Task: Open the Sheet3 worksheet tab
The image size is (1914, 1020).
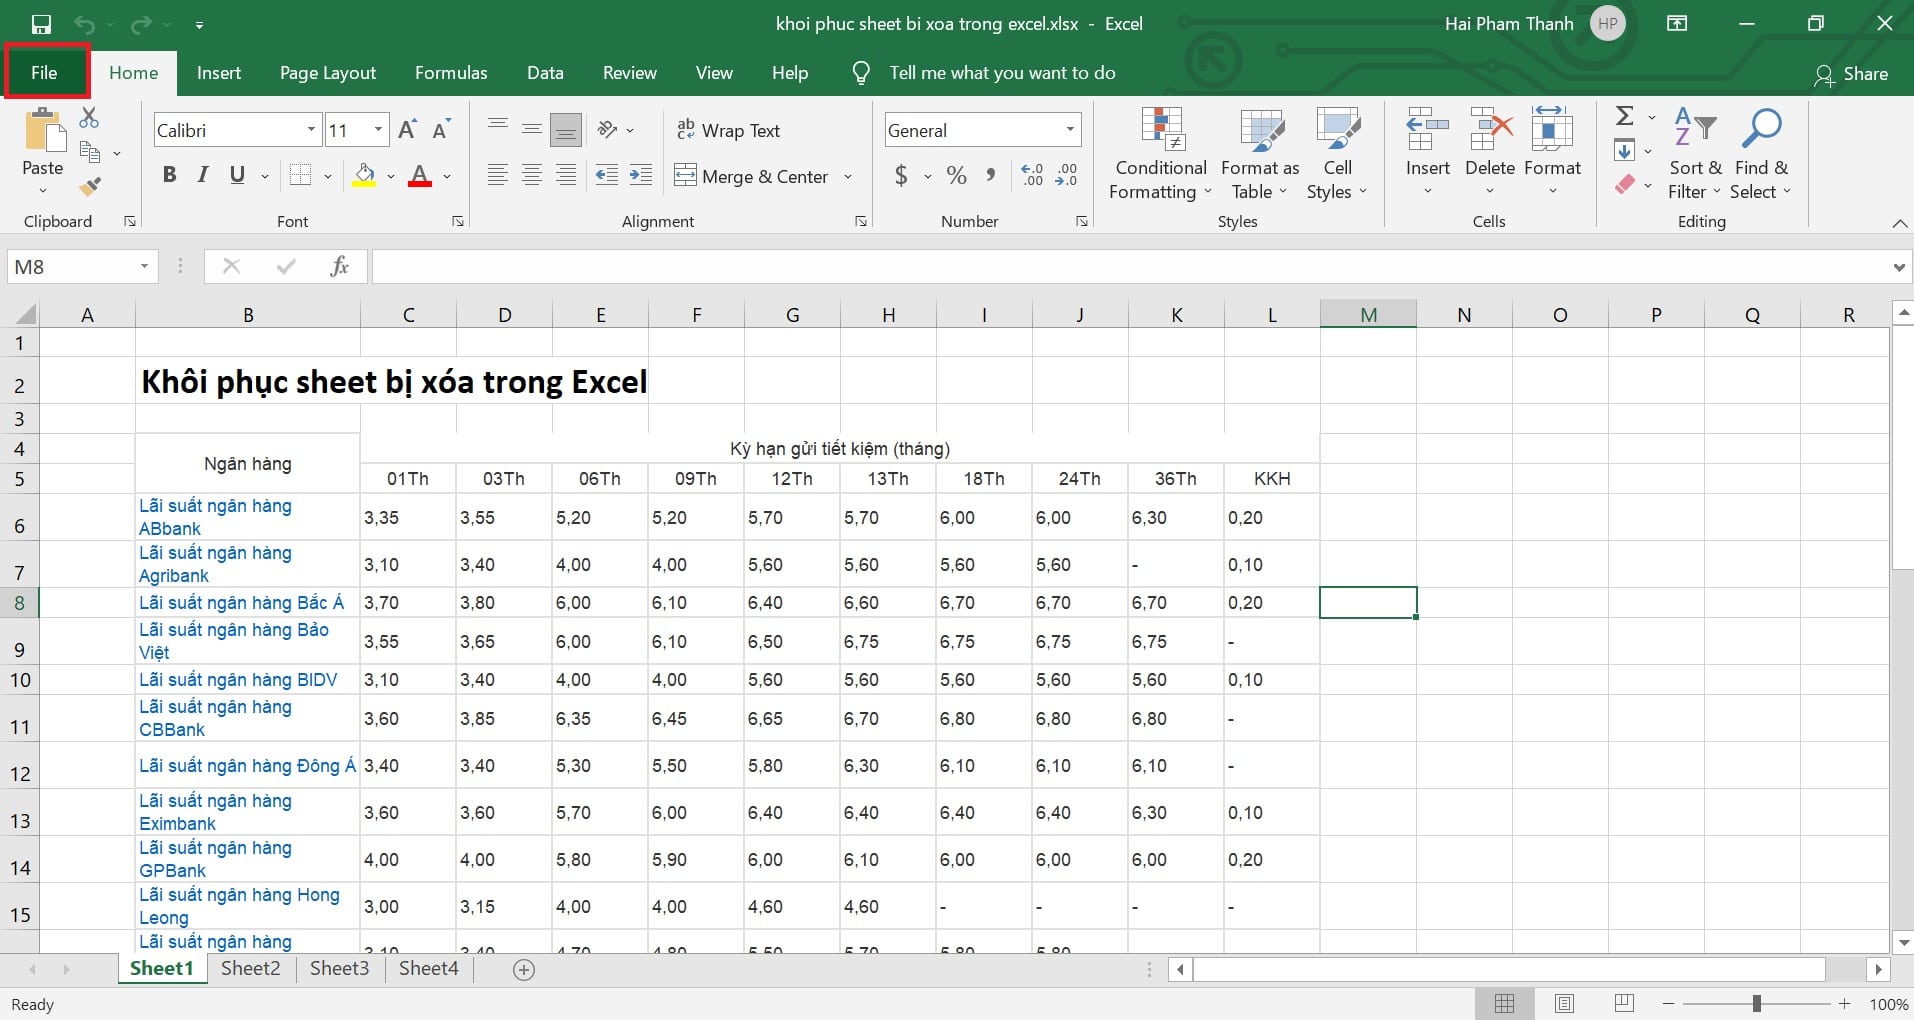Action: (x=340, y=968)
